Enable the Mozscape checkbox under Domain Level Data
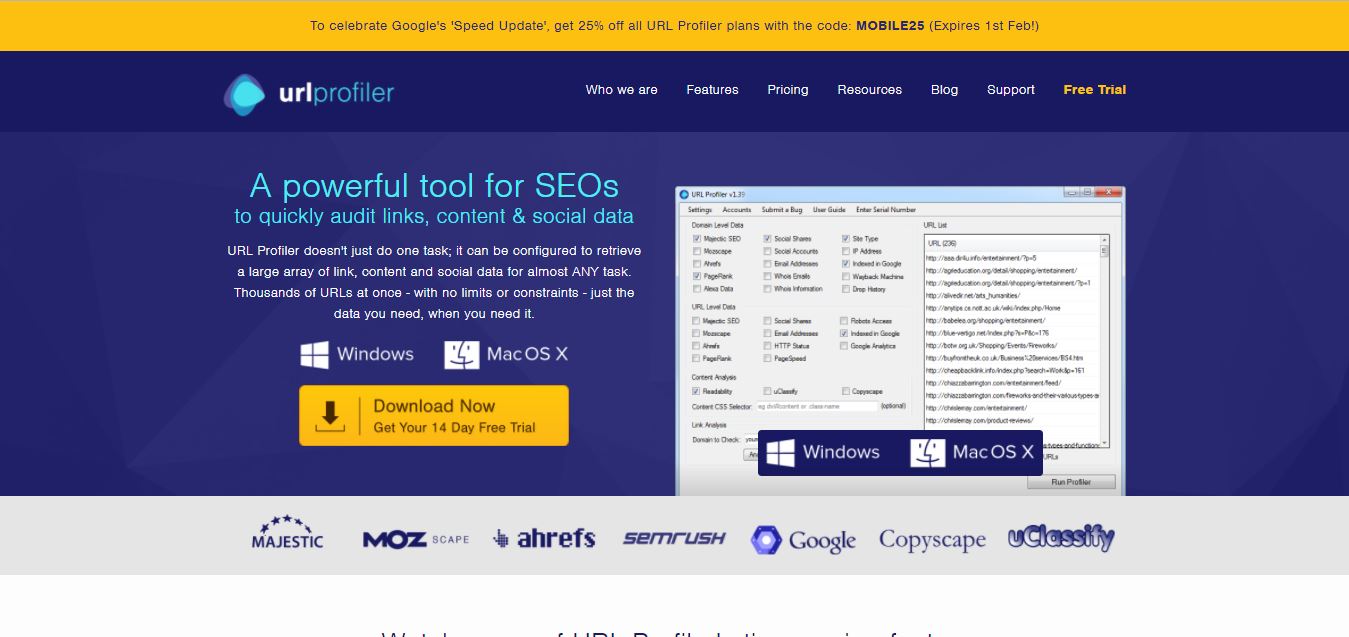Viewport: 1349px width, 637px height. coord(695,251)
